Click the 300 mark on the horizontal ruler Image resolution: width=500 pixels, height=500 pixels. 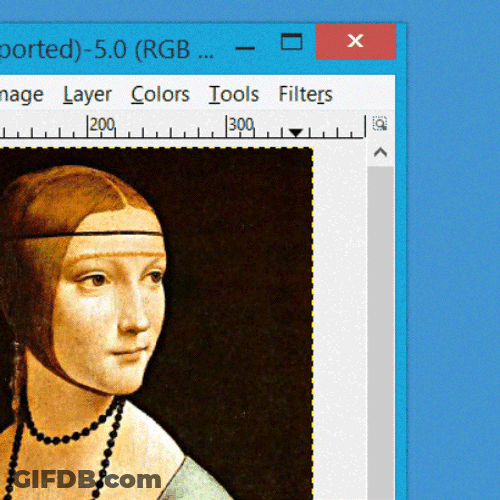click(241, 125)
